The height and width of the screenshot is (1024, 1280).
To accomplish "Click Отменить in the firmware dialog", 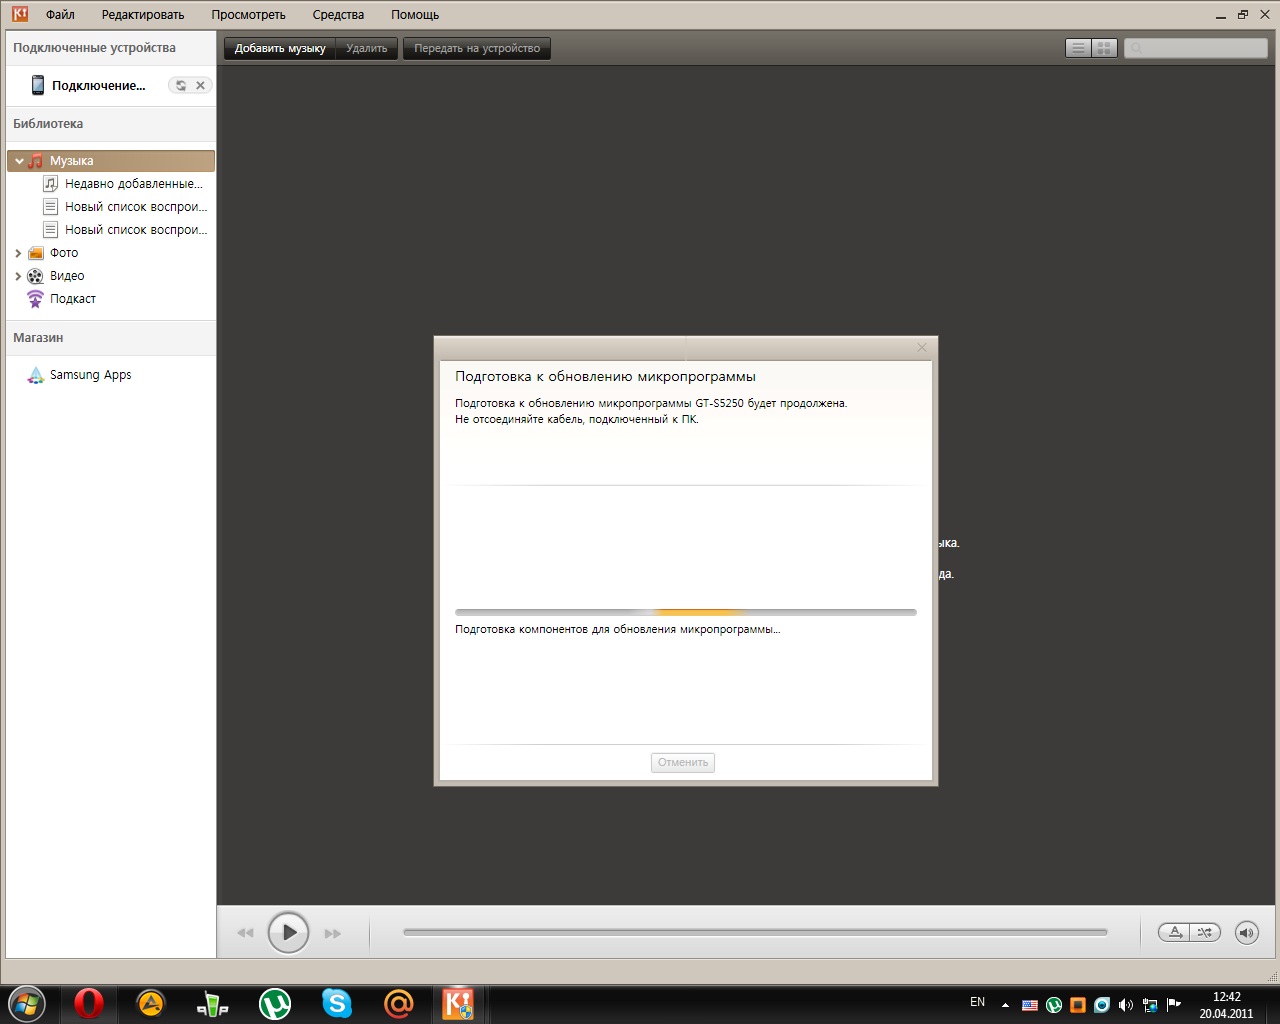I will (x=683, y=763).
